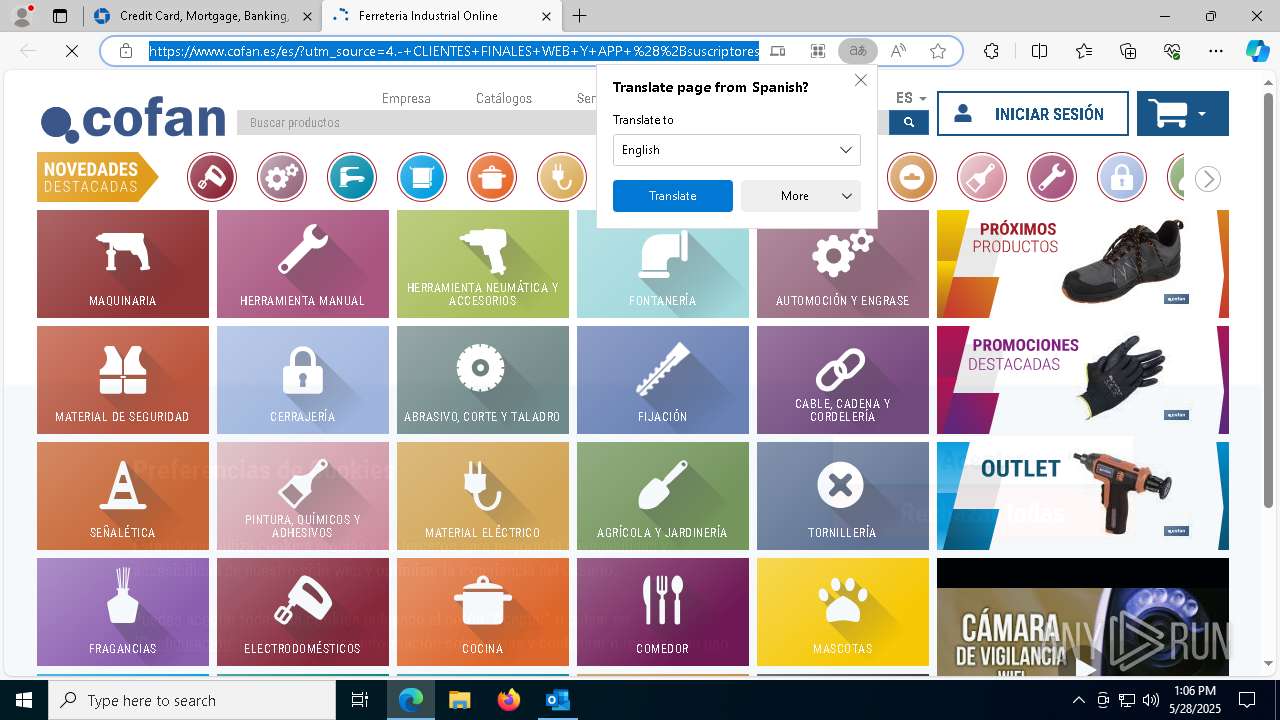Click the Translate button

coord(673,196)
